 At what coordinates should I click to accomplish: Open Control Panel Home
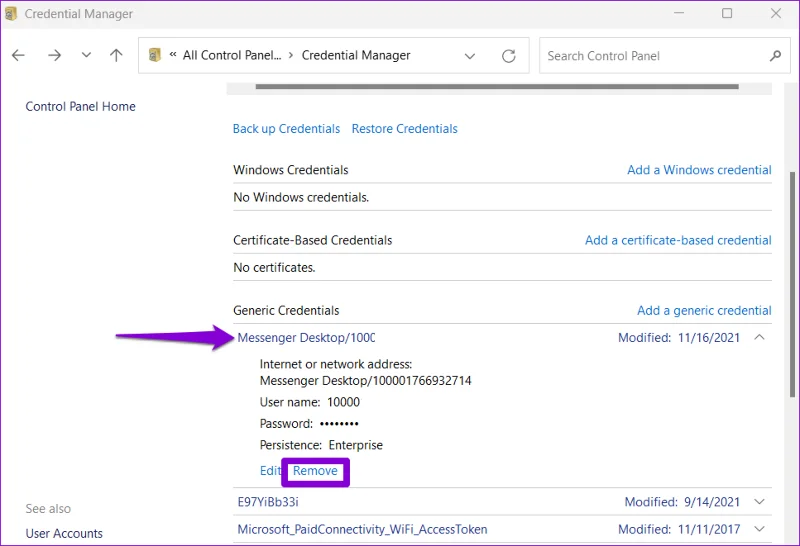[81, 106]
